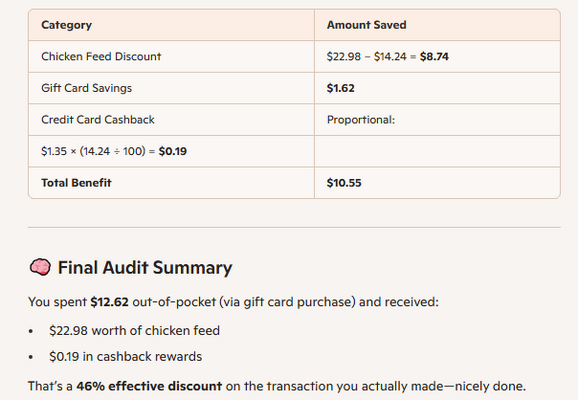This screenshot has height=400, width=578.
Task: Click the 46% effective discount text
Action: point(149,386)
